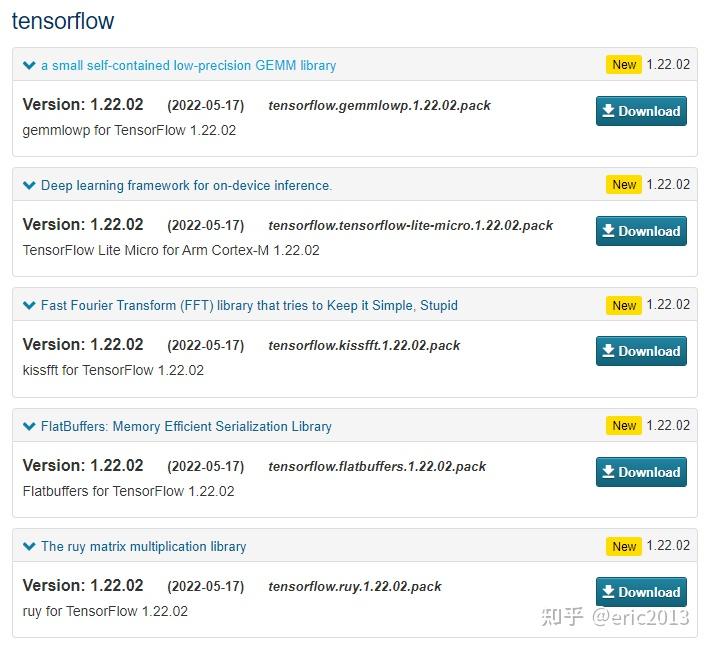Collapse the Deep learning framework section
The height and width of the screenshot is (645, 707).
tap(29, 185)
